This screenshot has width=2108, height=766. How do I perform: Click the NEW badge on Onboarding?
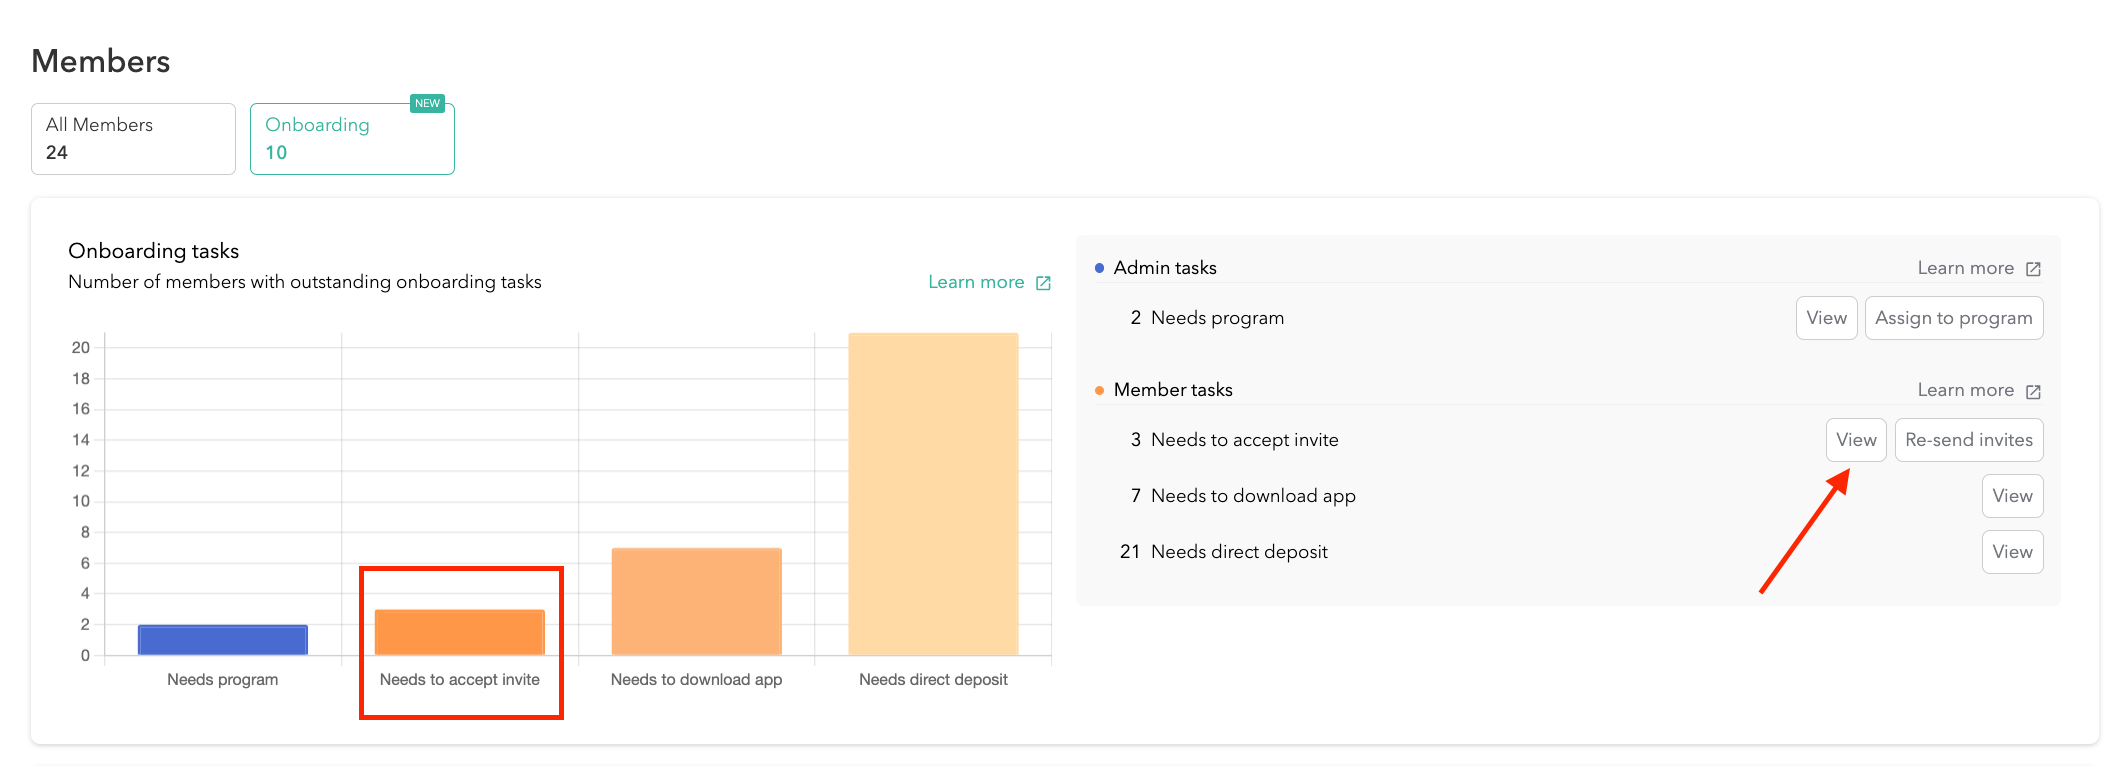(x=427, y=104)
